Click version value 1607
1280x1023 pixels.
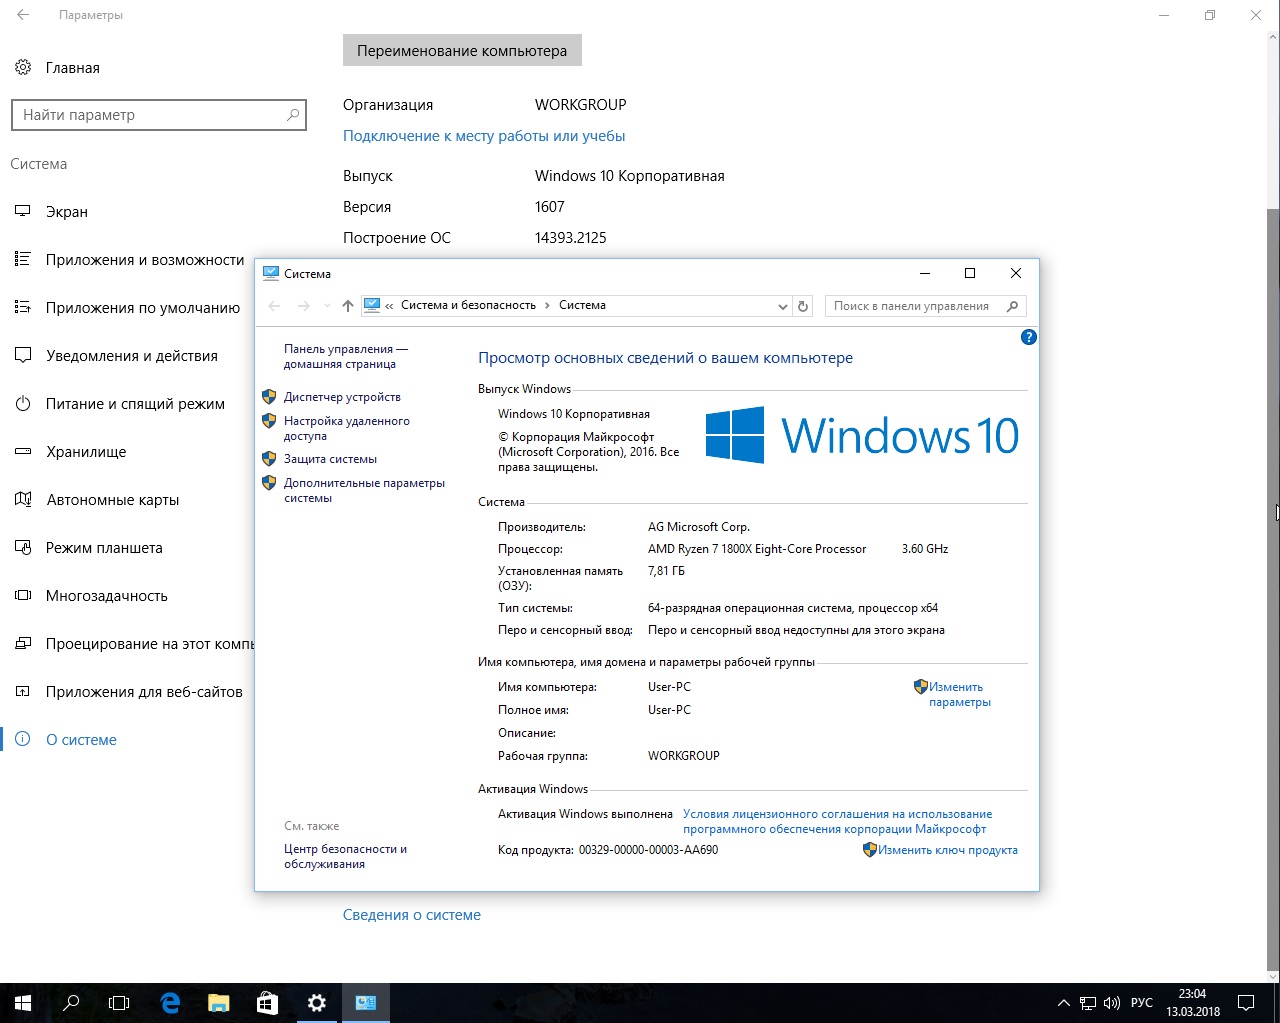click(550, 207)
